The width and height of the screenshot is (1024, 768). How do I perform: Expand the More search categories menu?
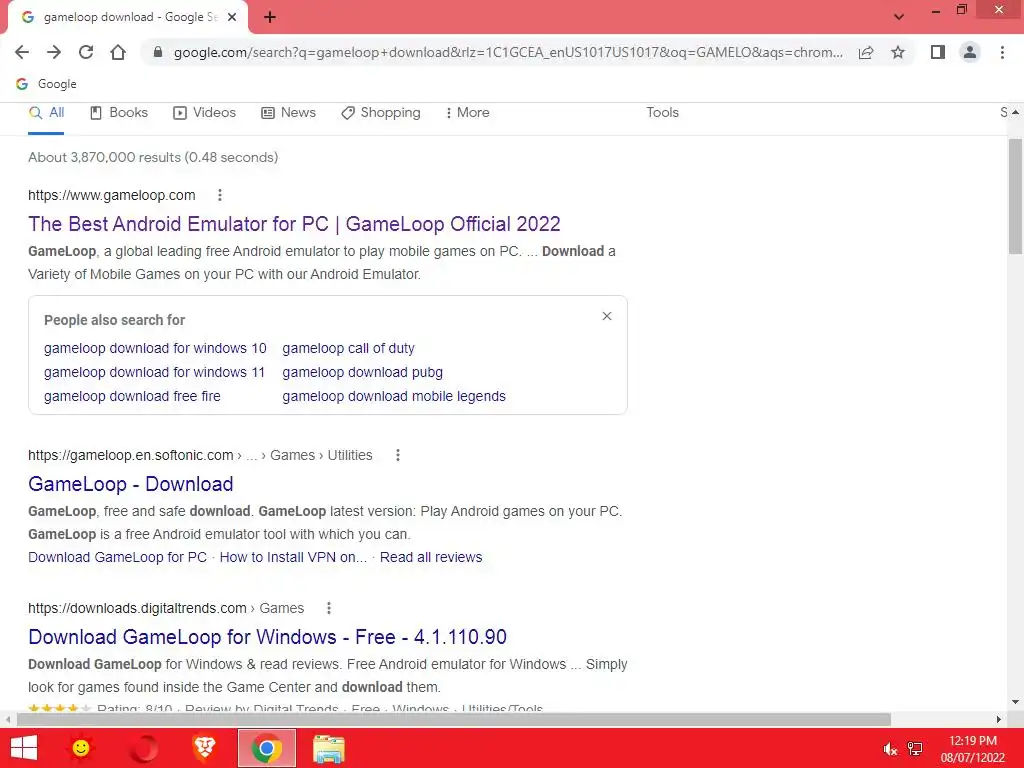tap(468, 112)
